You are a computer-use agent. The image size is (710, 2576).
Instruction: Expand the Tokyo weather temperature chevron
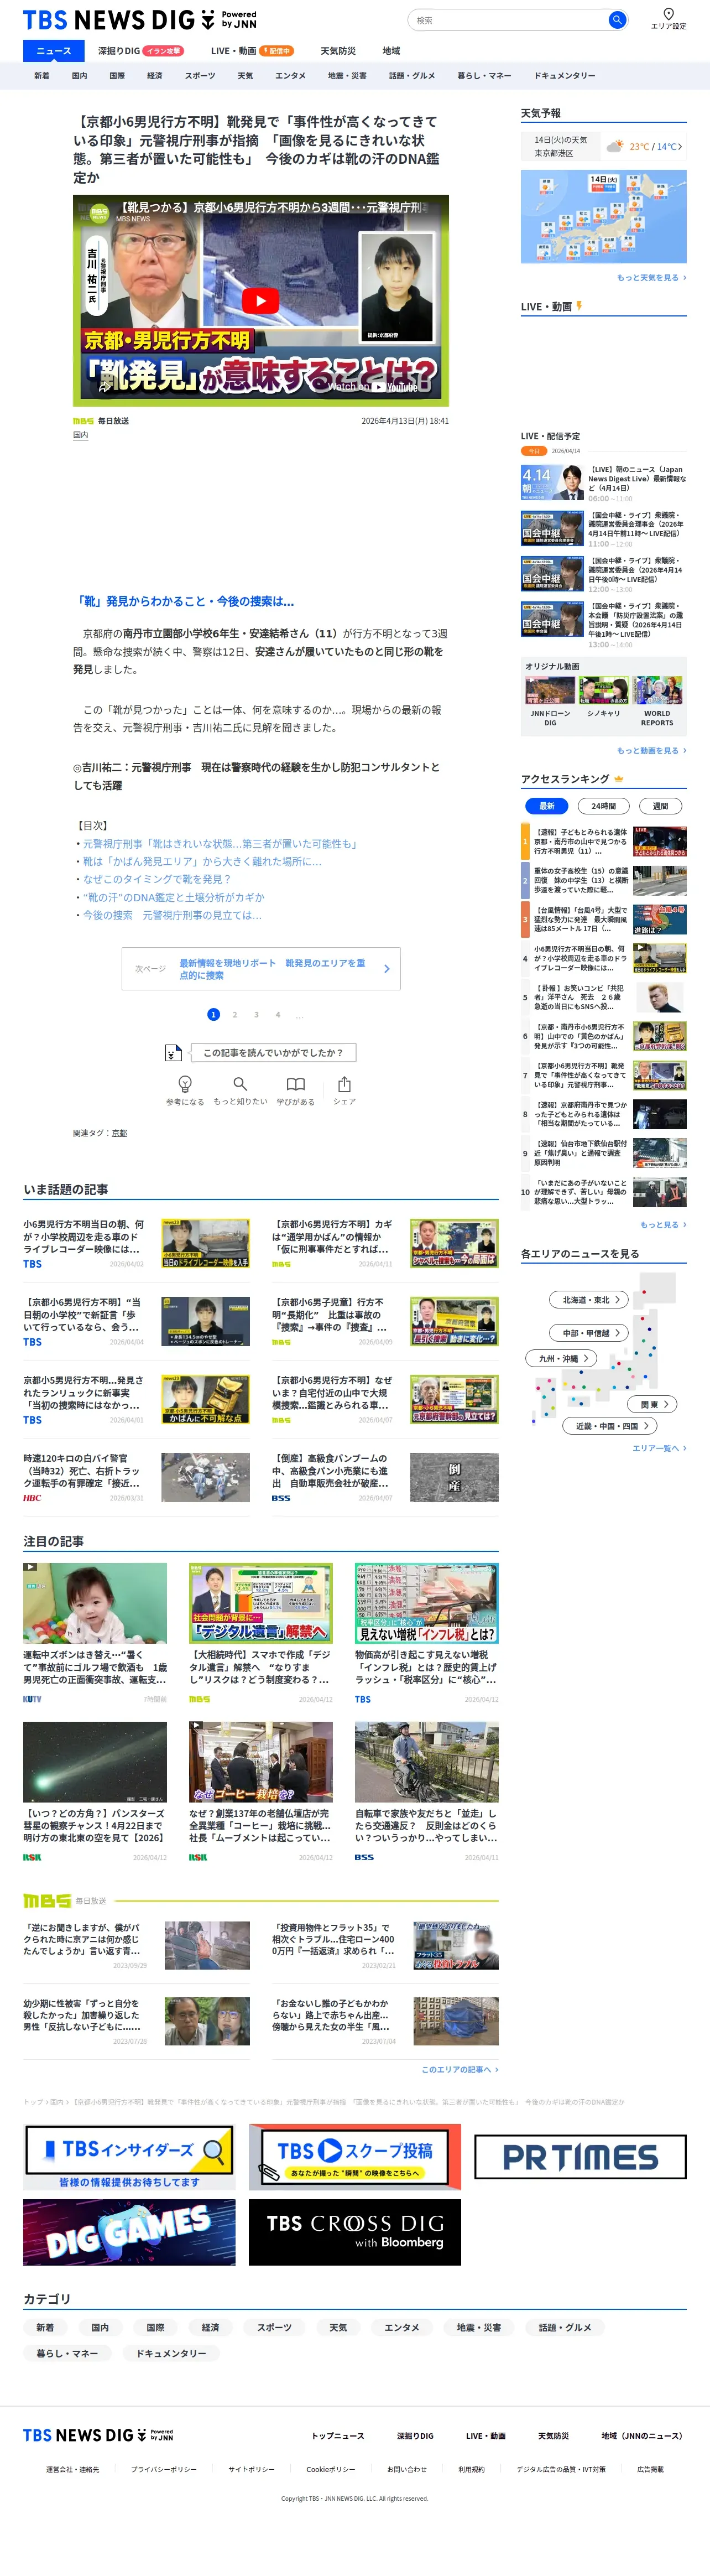[x=680, y=147]
